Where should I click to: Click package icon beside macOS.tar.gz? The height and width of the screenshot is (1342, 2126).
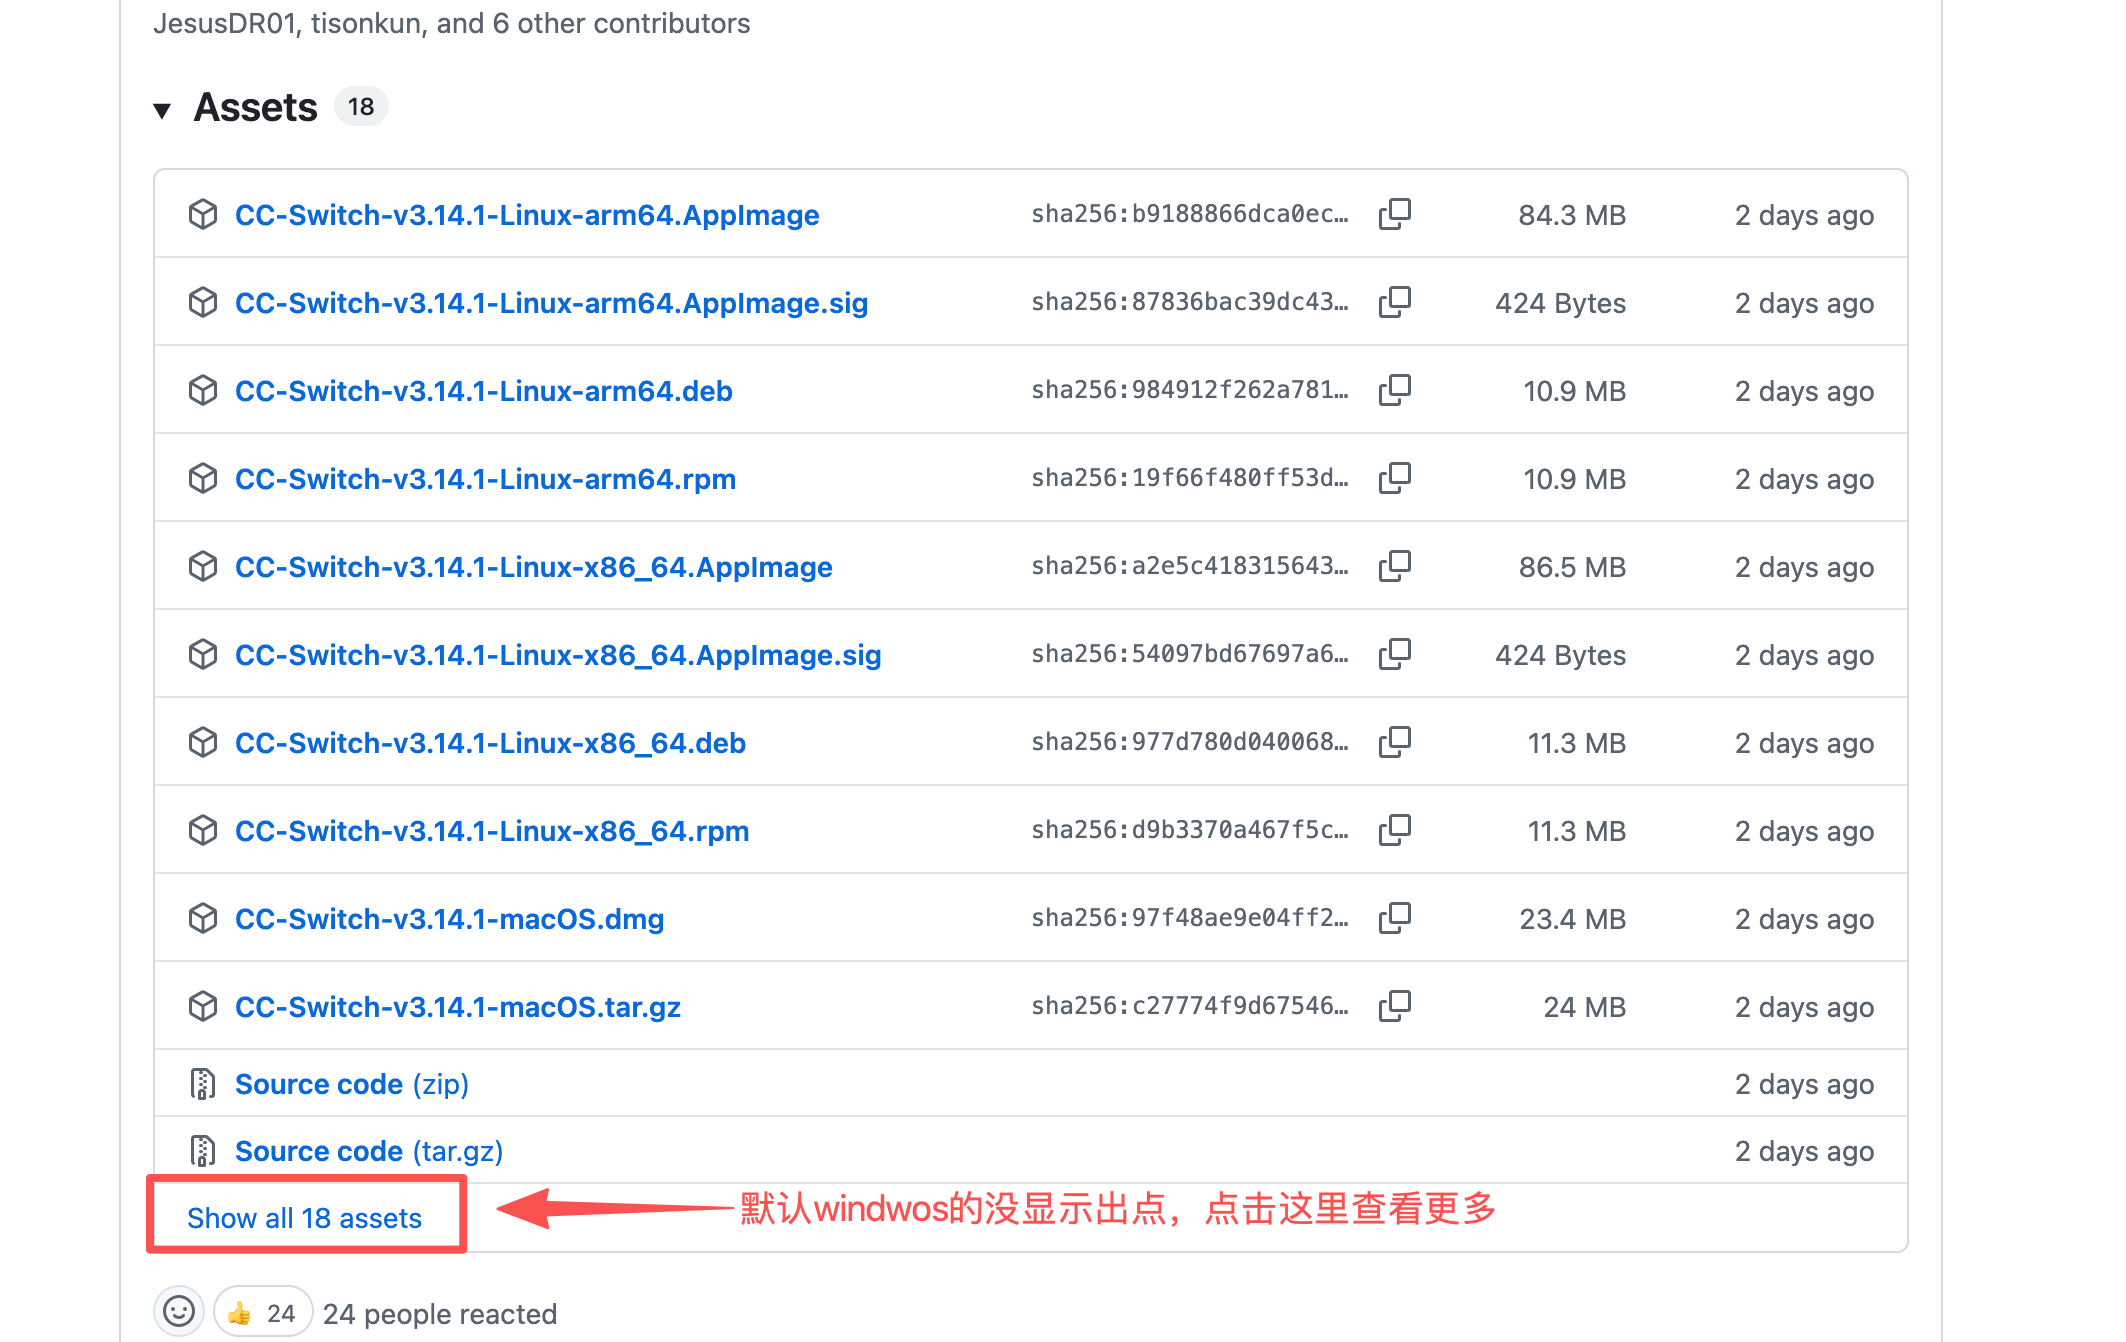pyautogui.click(x=203, y=1006)
